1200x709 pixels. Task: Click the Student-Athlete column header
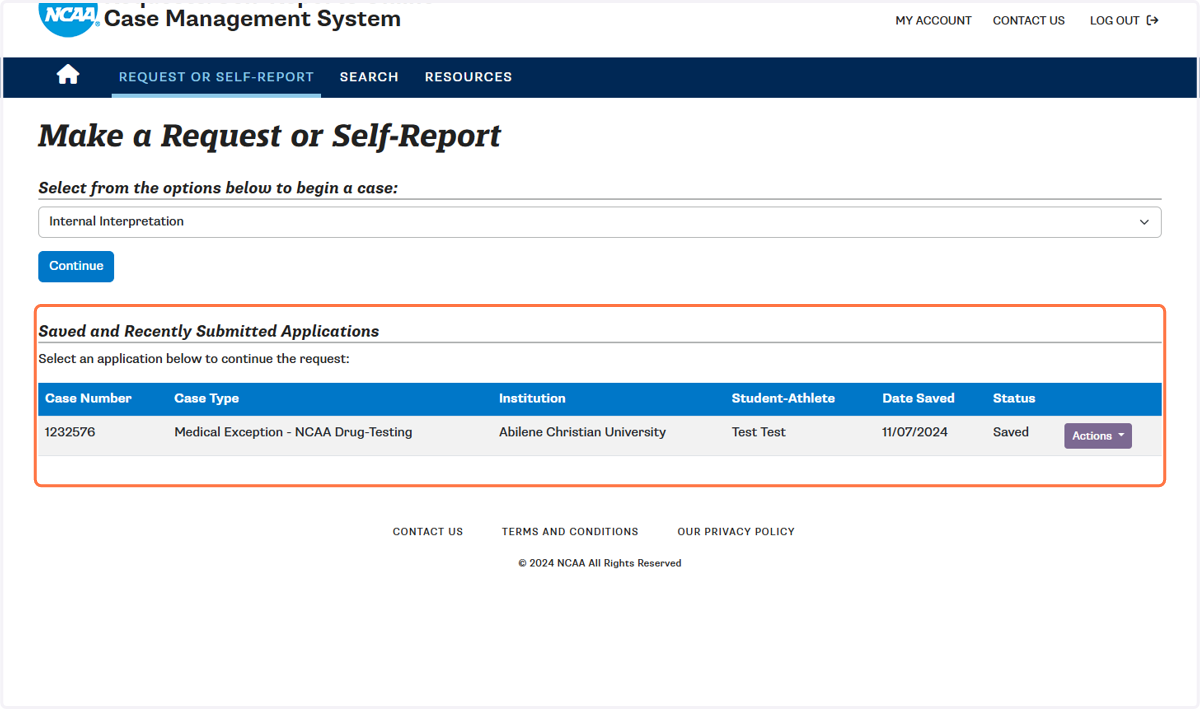(x=783, y=398)
